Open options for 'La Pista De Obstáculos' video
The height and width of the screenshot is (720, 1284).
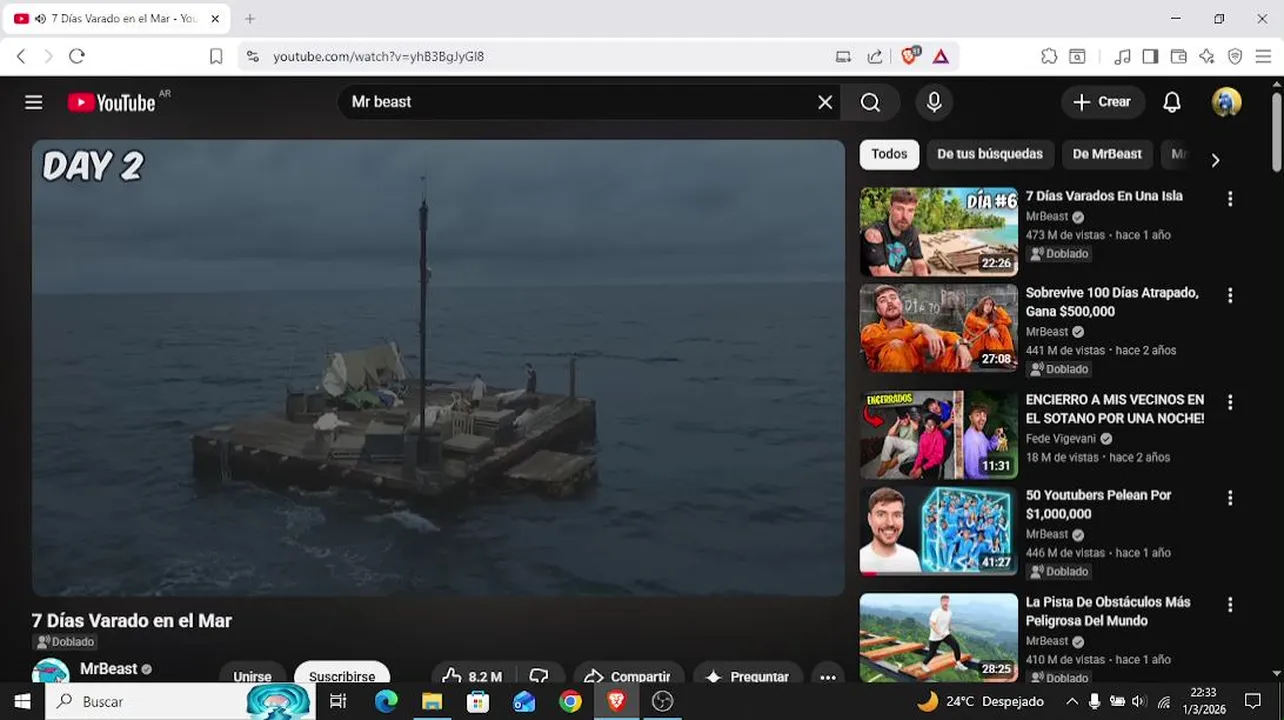[1230, 605]
